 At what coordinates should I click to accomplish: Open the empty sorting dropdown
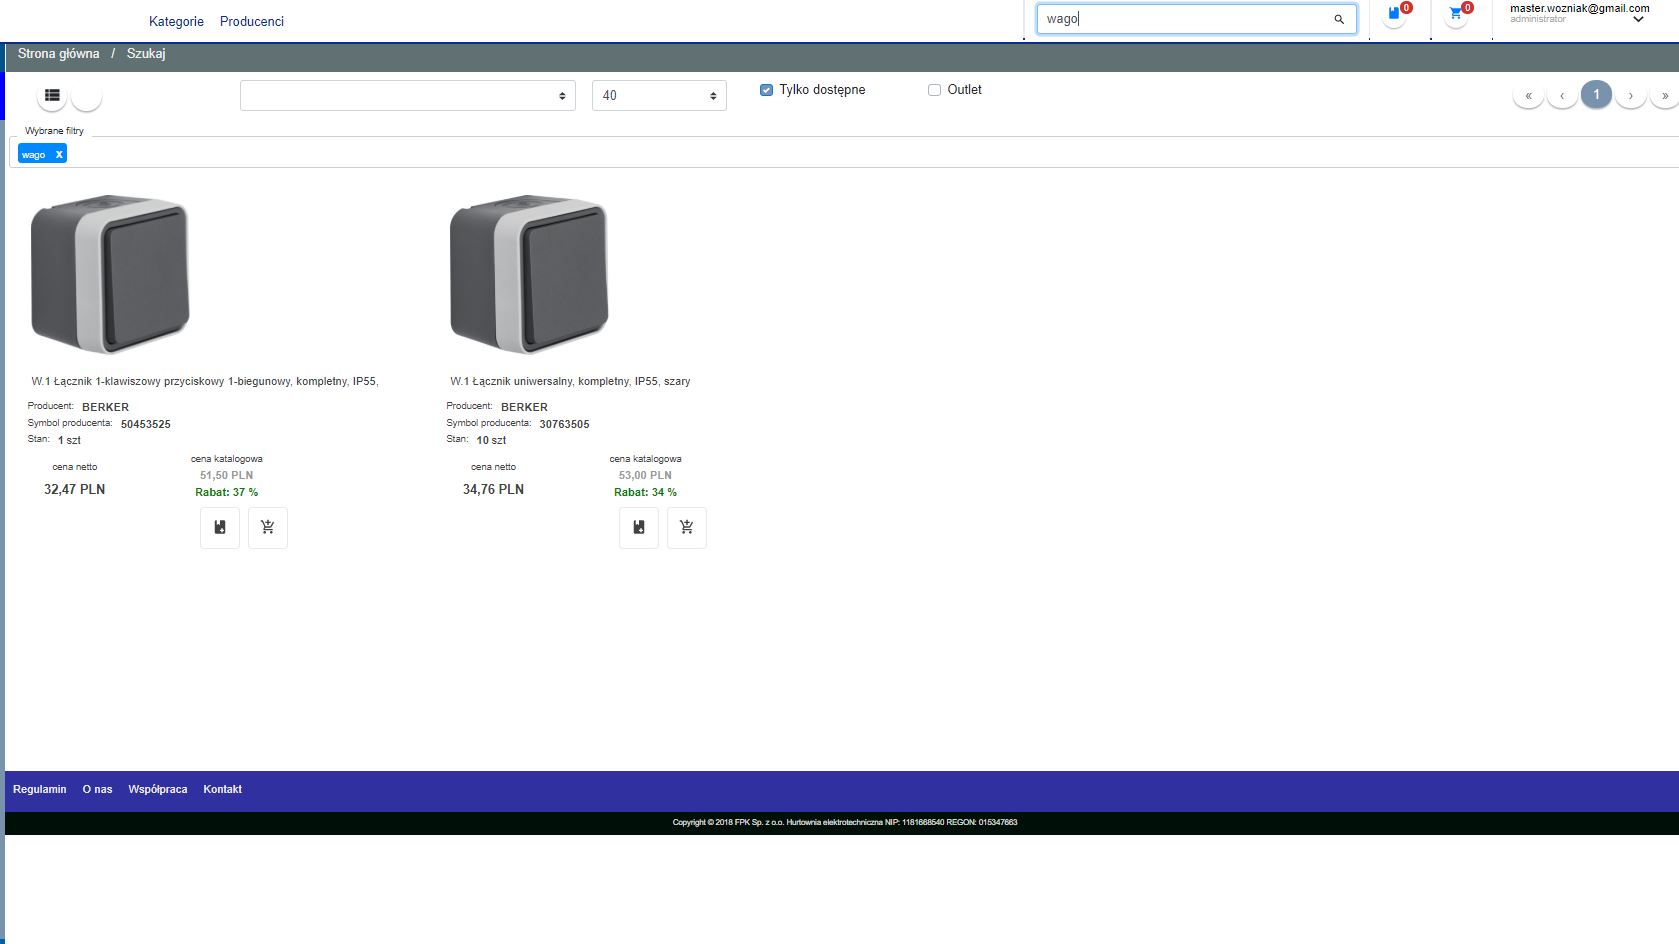tap(407, 96)
